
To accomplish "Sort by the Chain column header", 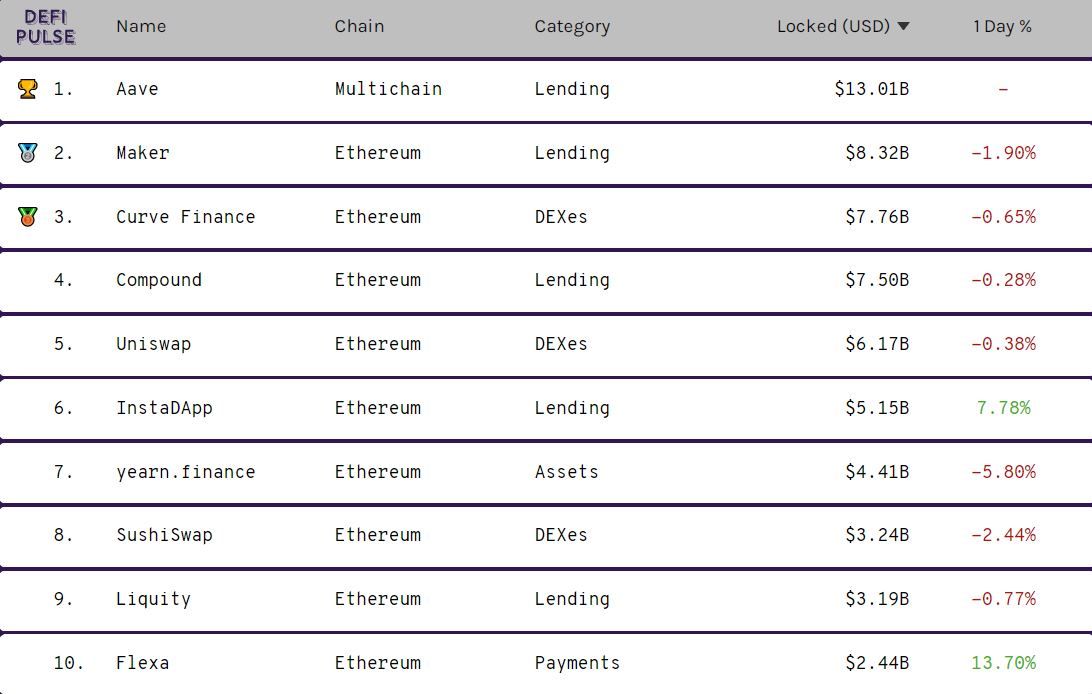I will coord(359,26).
